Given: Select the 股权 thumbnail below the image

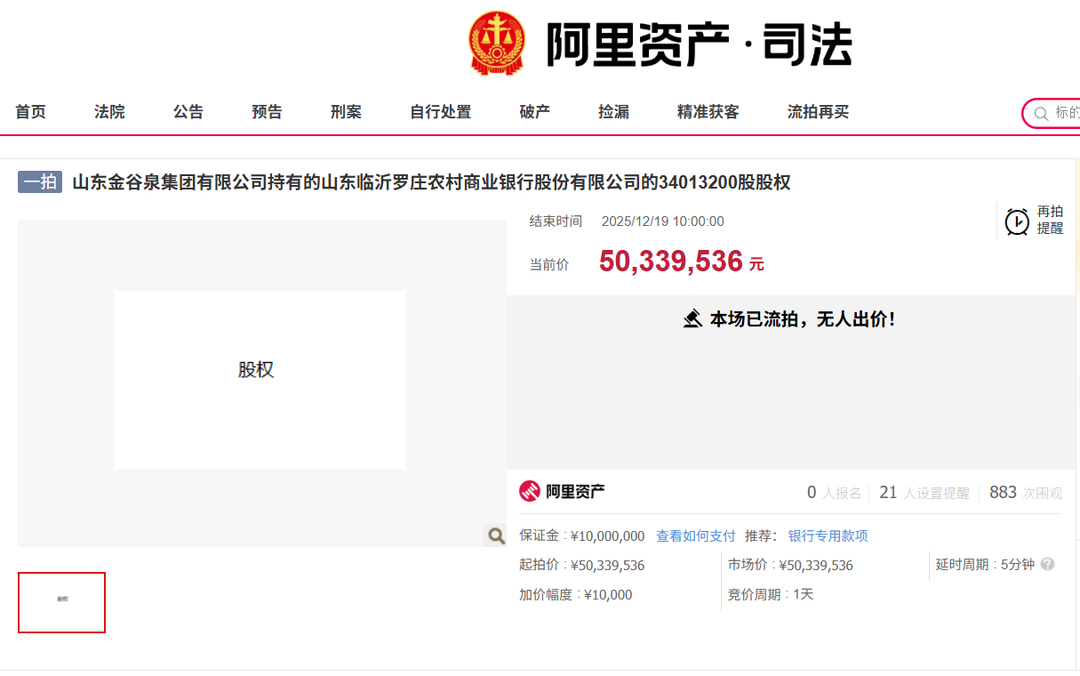Looking at the screenshot, I should click(62, 602).
